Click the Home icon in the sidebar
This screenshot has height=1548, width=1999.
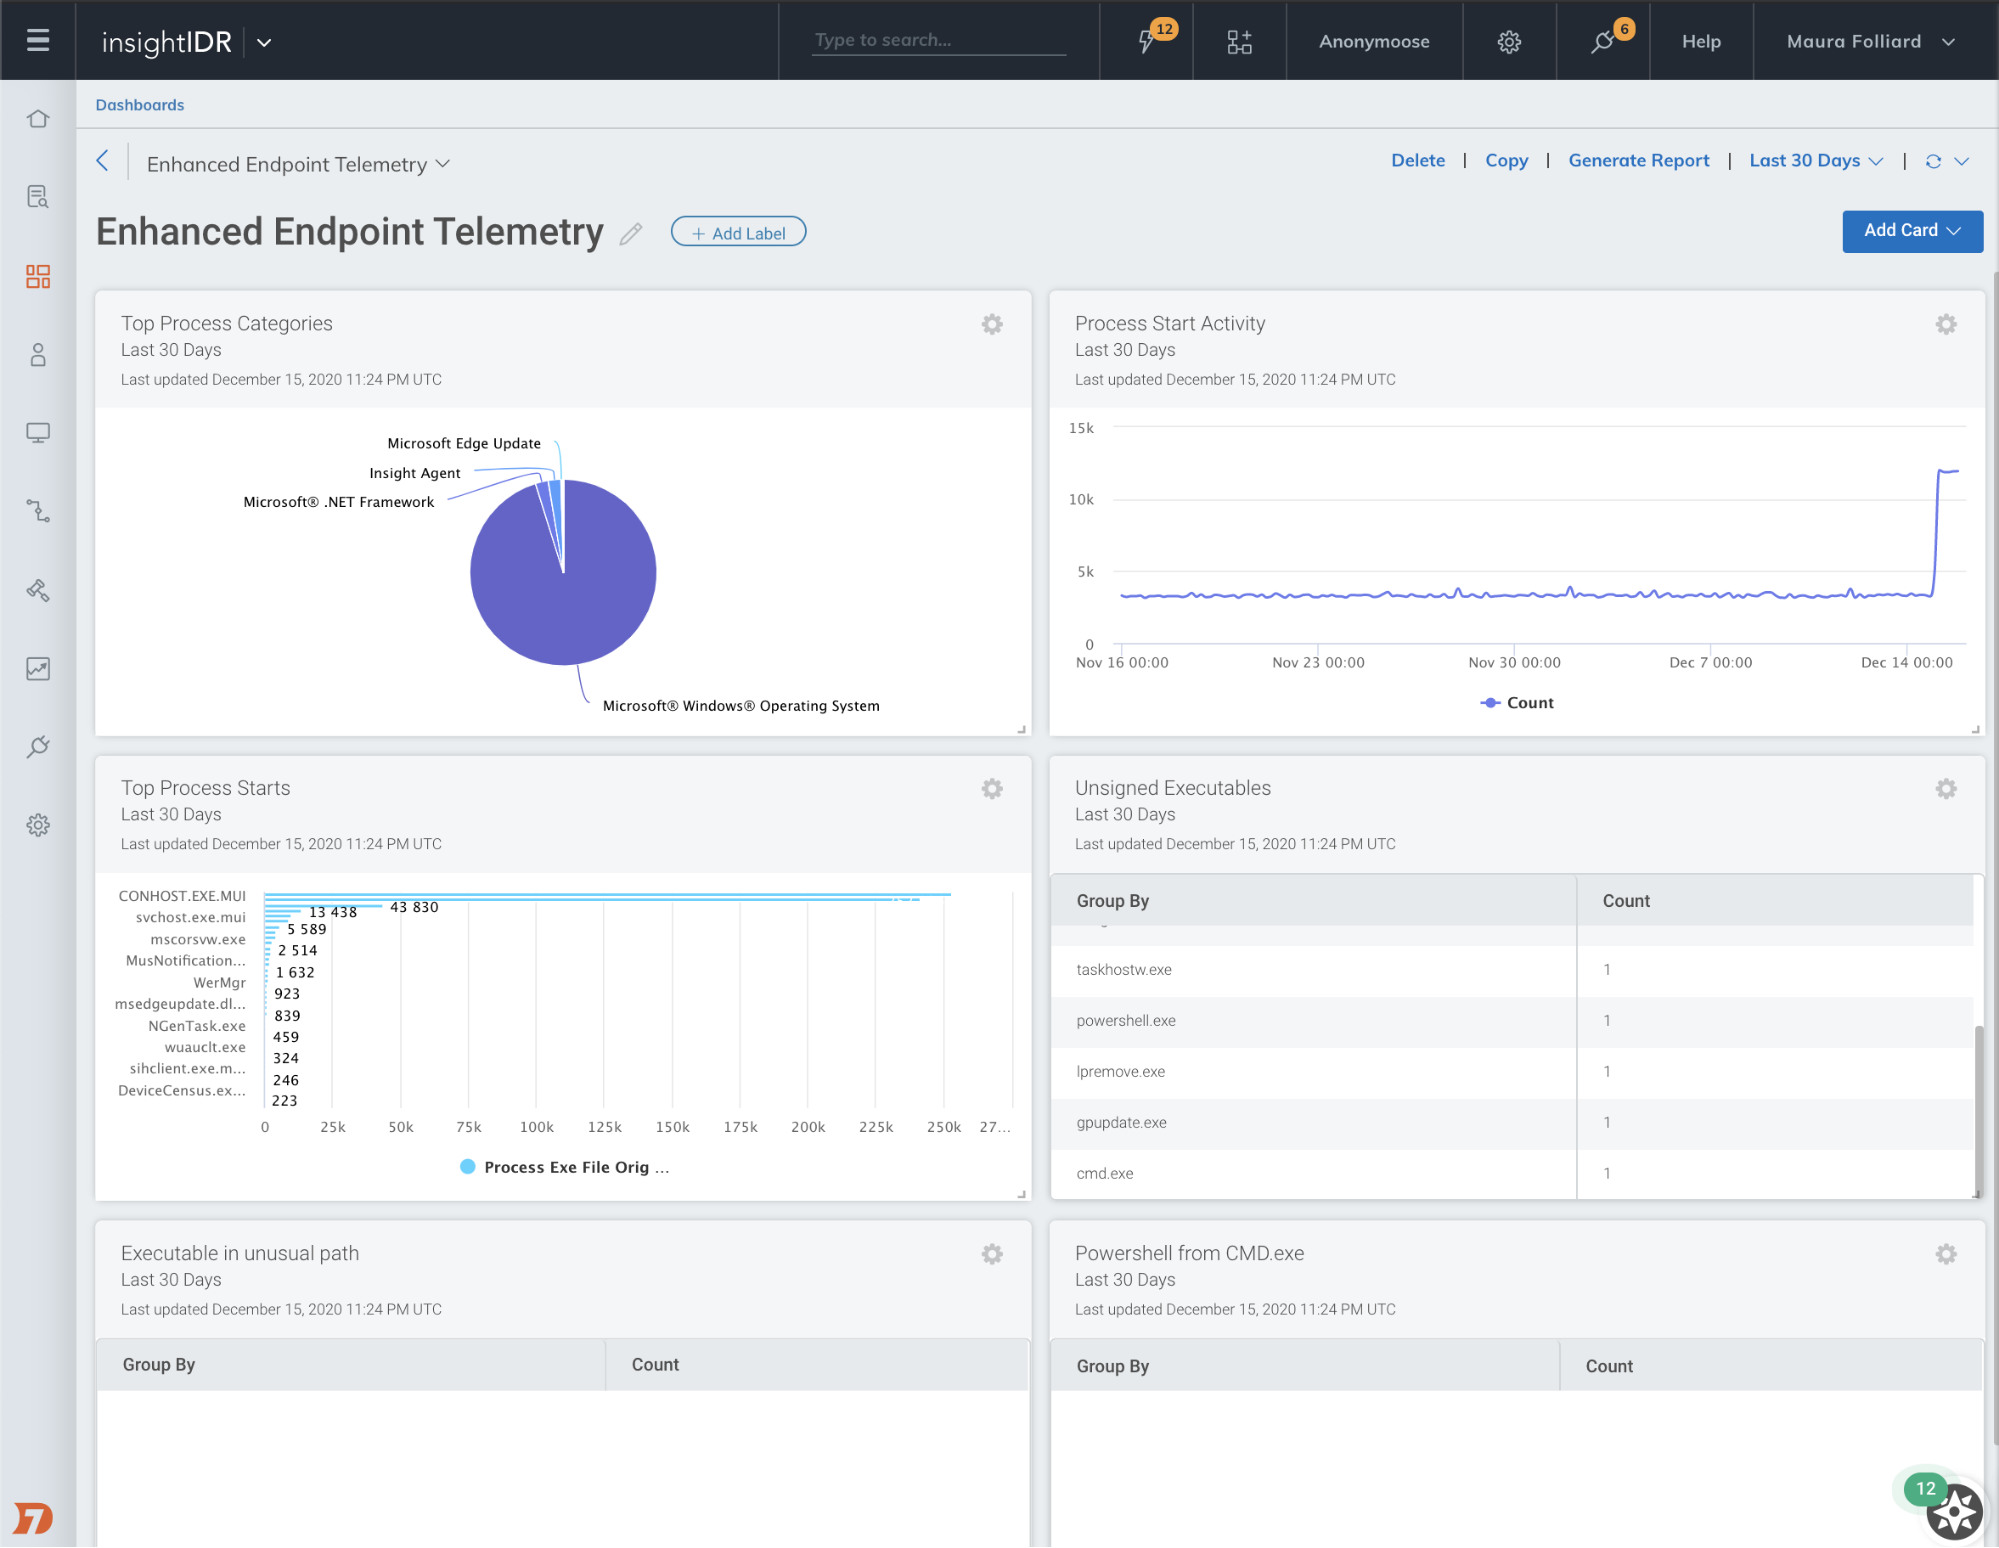coord(38,119)
